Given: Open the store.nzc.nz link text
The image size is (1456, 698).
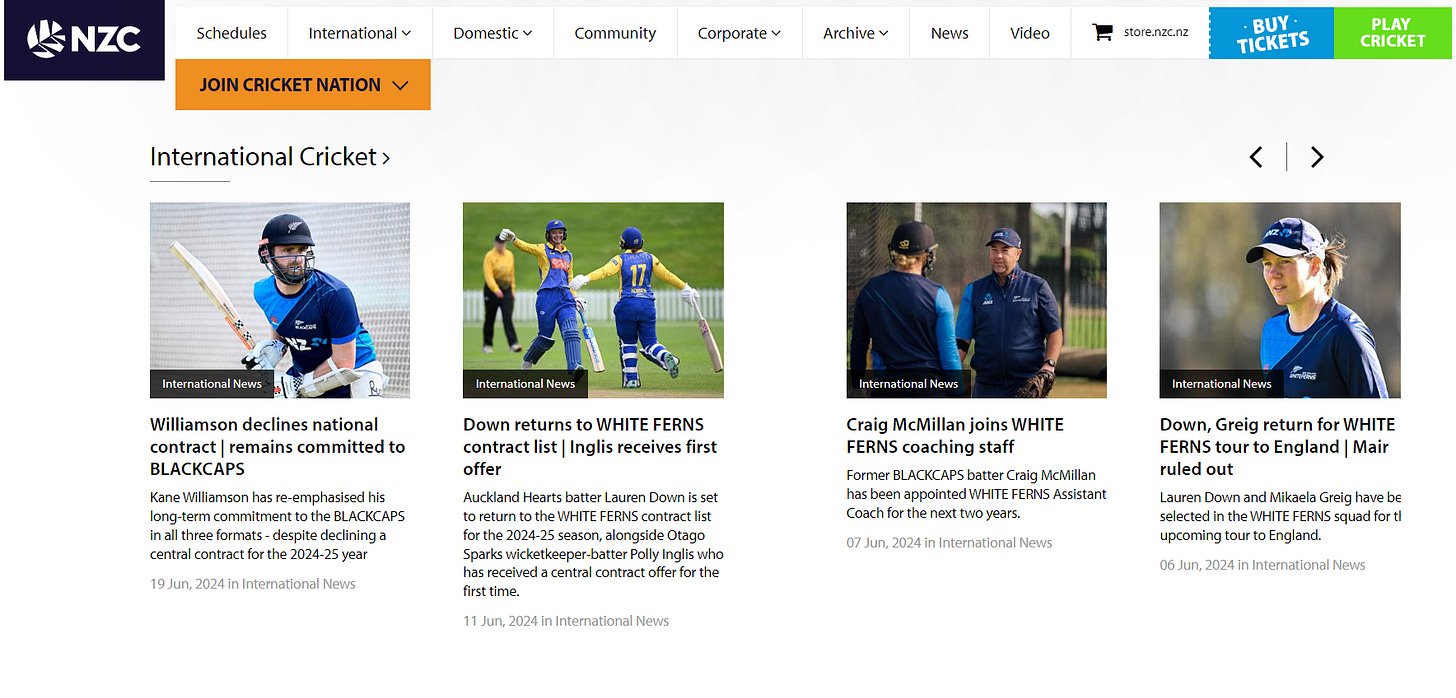Looking at the screenshot, I should pyautogui.click(x=1156, y=32).
